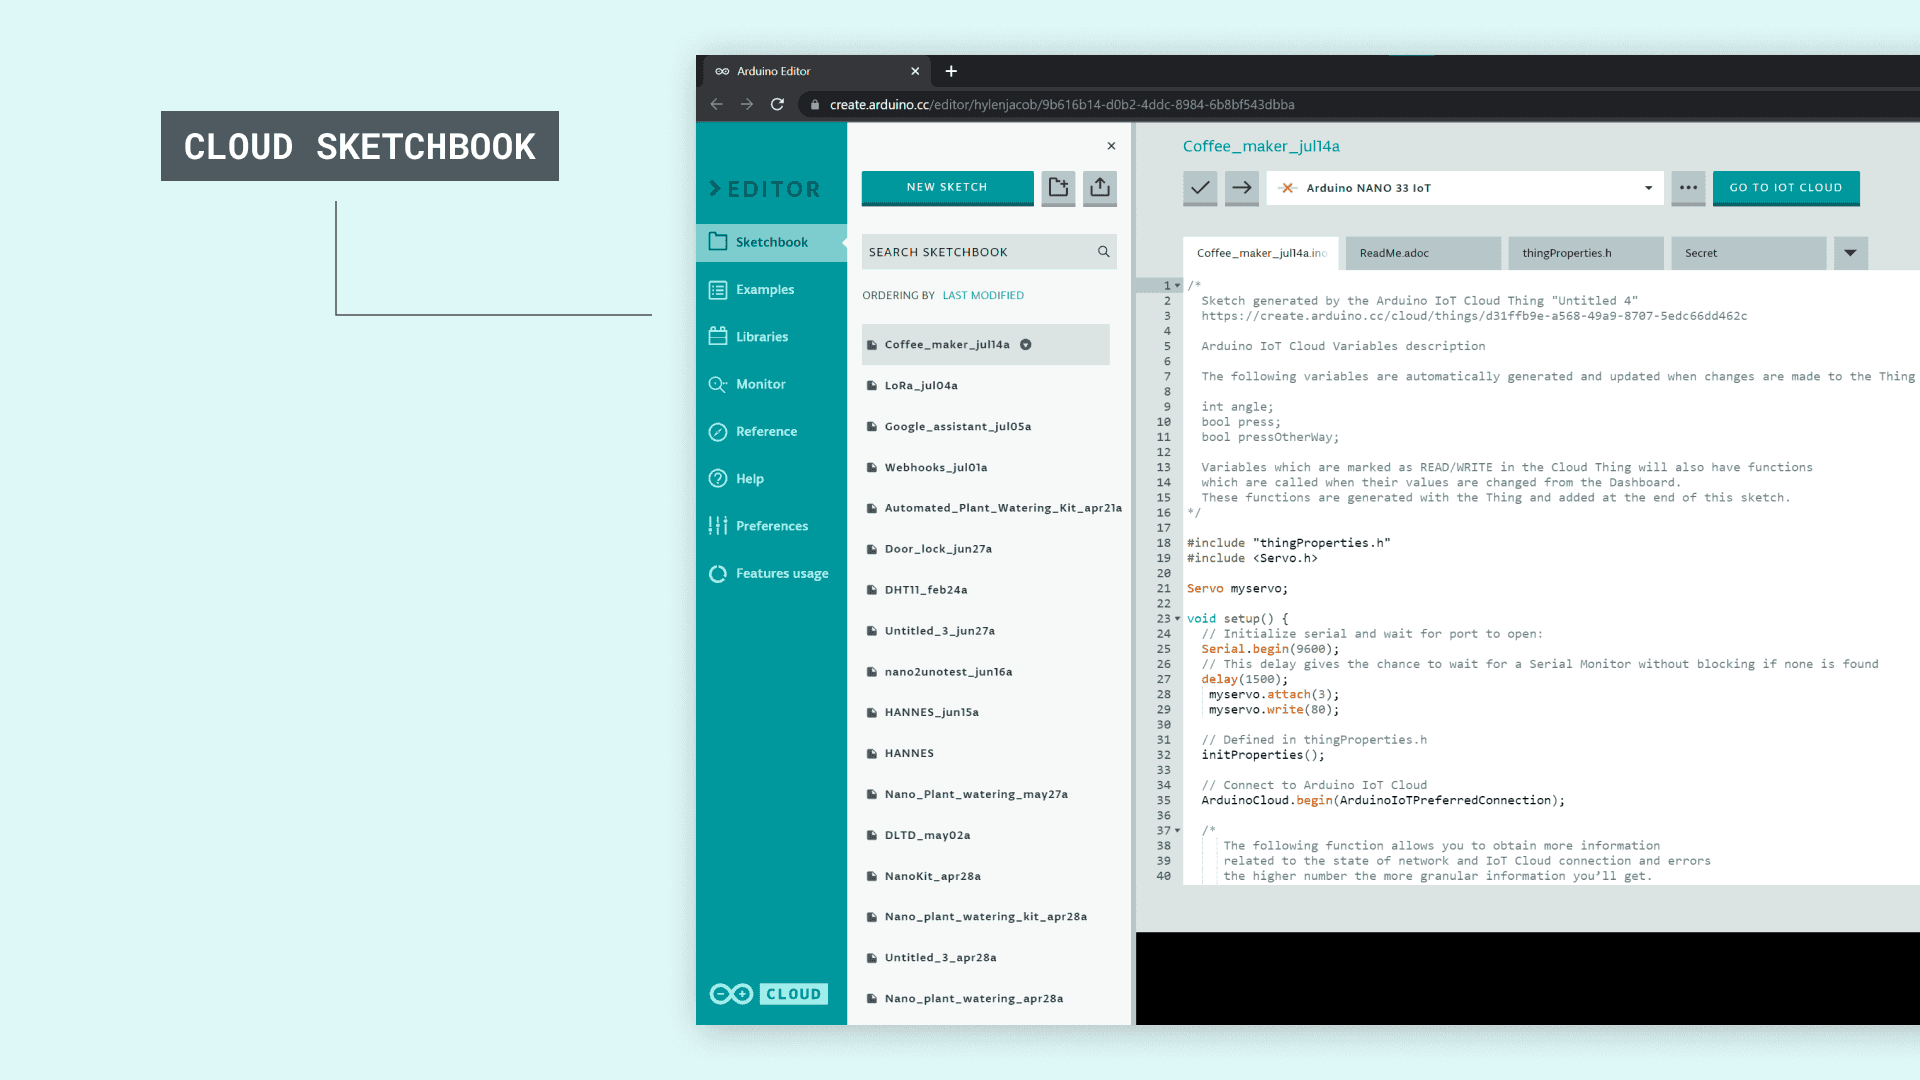Image resolution: width=1920 pixels, height=1080 pixels.
Task: Open the three-dots more options menu
Action: coord(1688,188)
